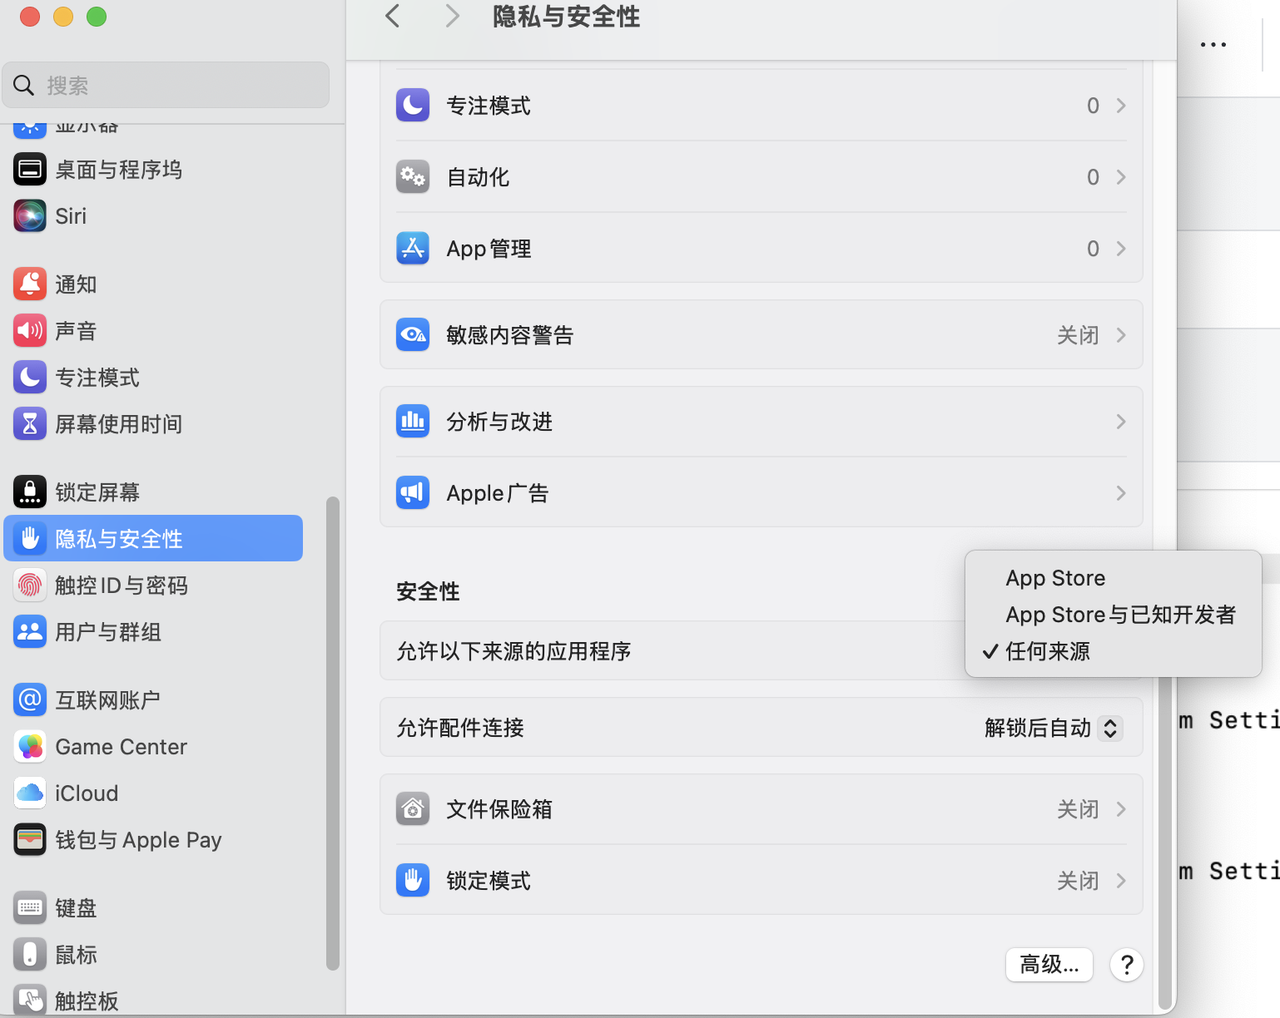The height and width of the screenshot is (1018, 1280).
Task: Click the help question mark button
Action: coord(1126,964)
